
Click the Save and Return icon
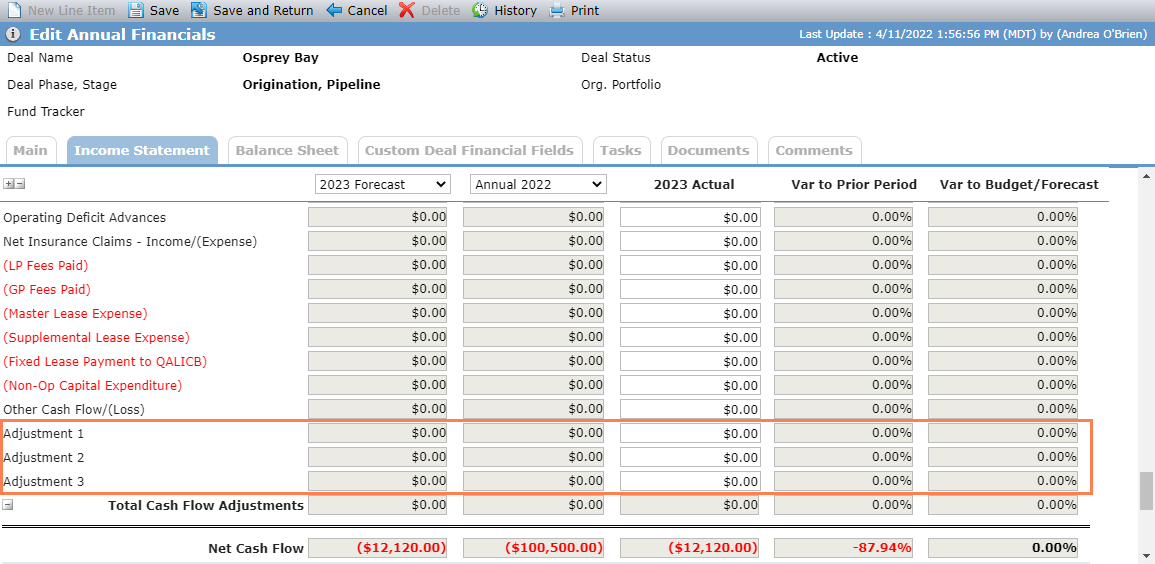point(199,10)
